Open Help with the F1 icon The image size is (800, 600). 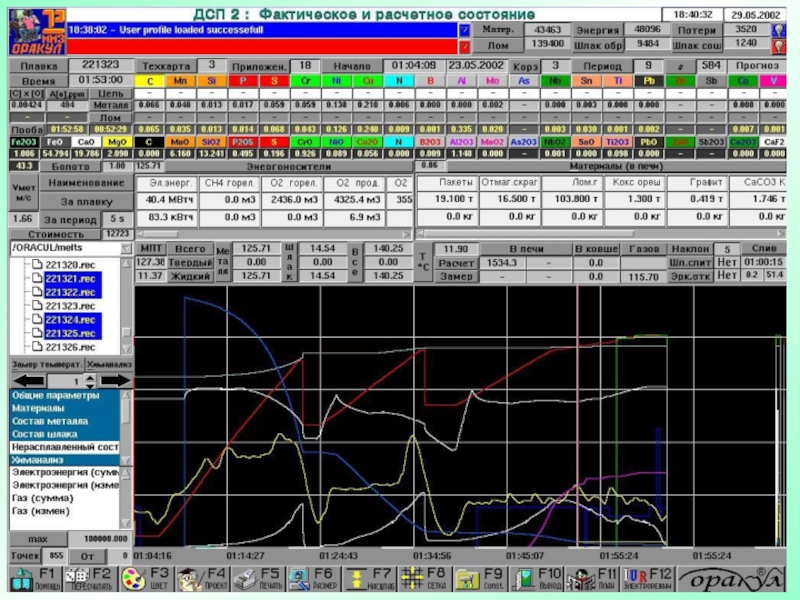coord(22,579)
